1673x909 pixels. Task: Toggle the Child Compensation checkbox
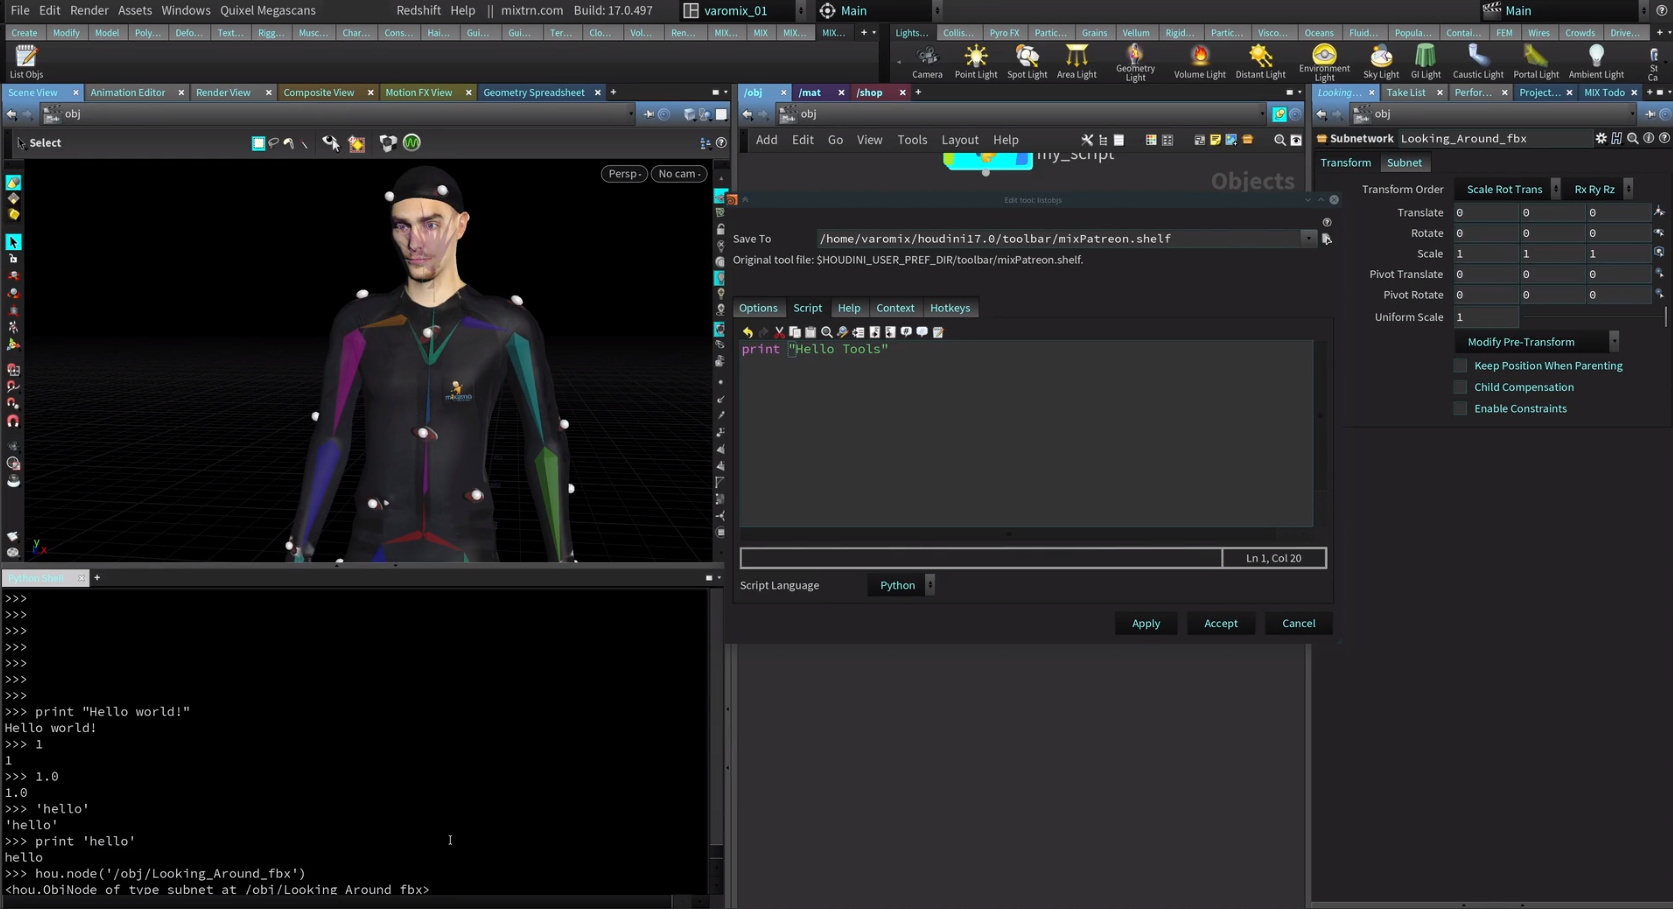pos(1460,387)
